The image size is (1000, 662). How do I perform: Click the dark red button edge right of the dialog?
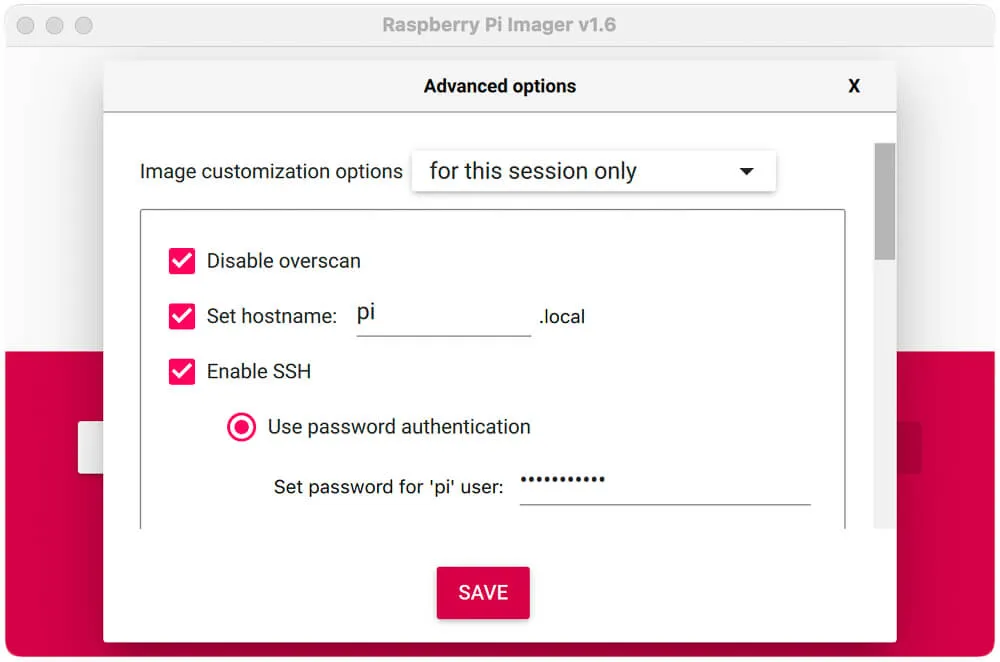pyautogui.click(x=909, y=447)
